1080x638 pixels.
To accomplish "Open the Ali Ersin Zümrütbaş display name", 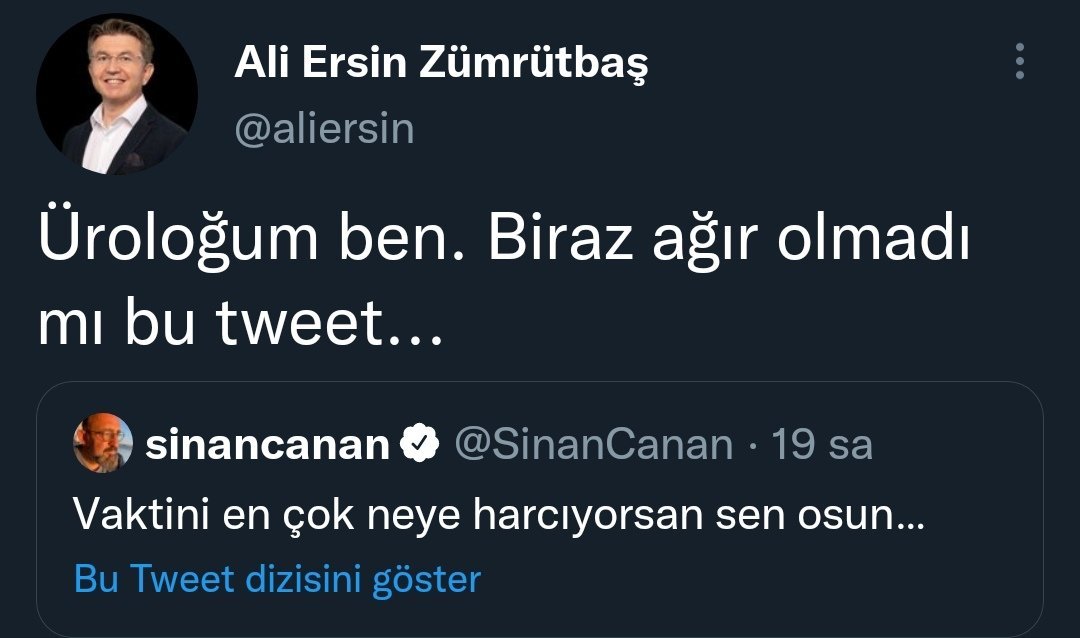I will 441,64.
